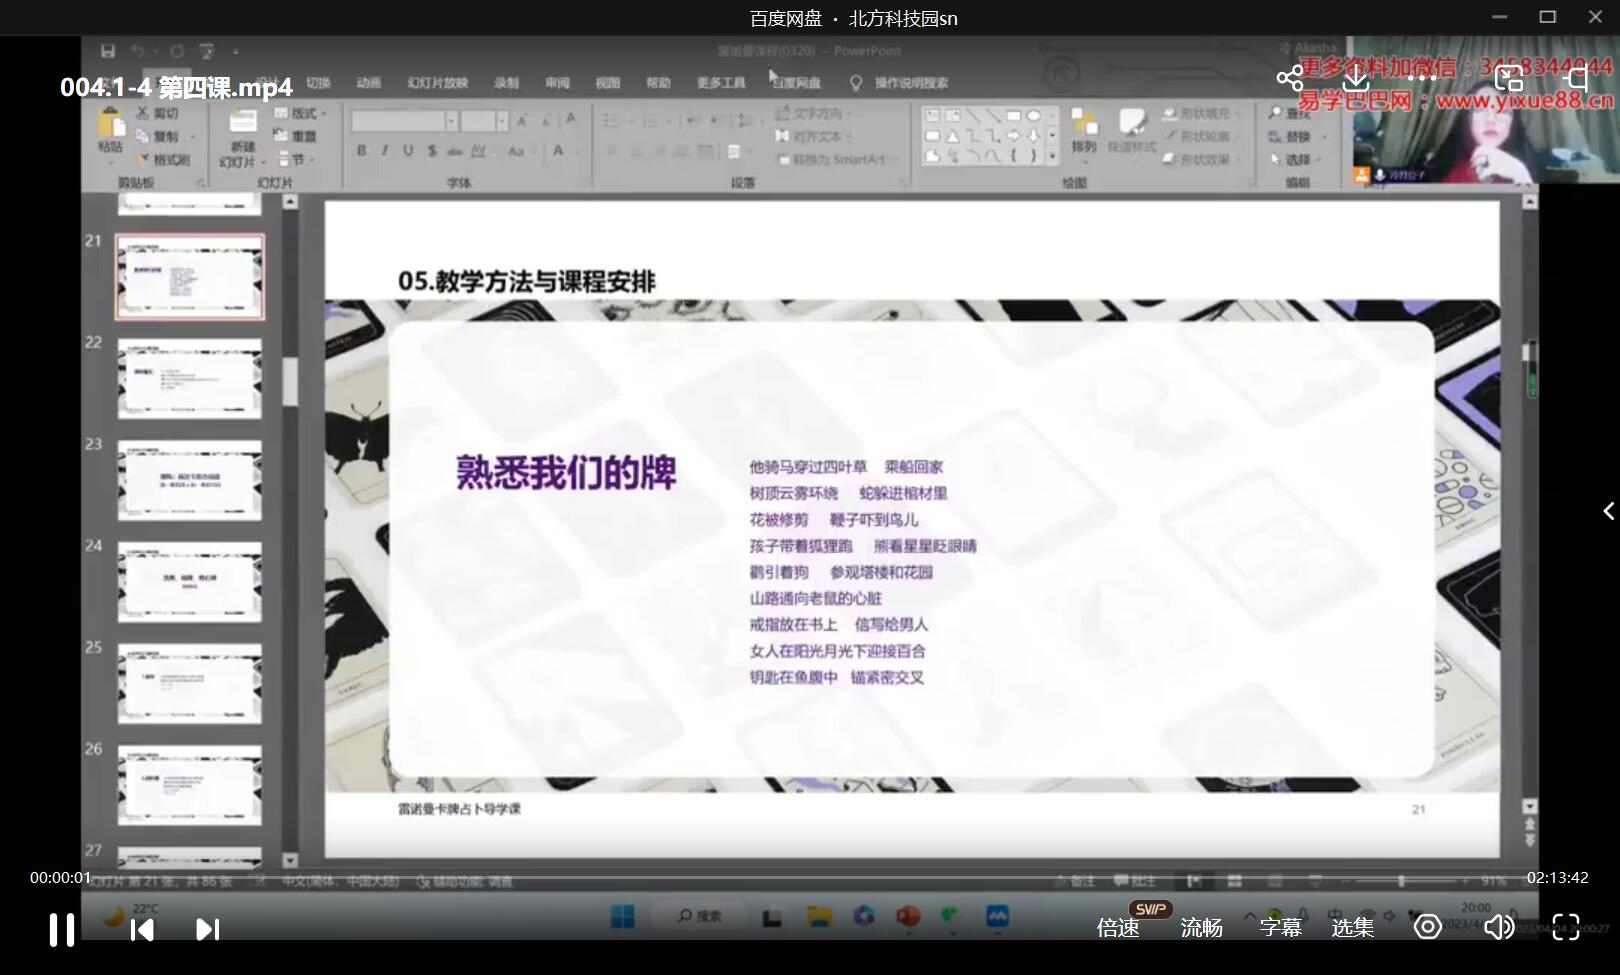
Task: Open the 幻灯片放映 ribbon tab
Action: click(x=436, y=83)
